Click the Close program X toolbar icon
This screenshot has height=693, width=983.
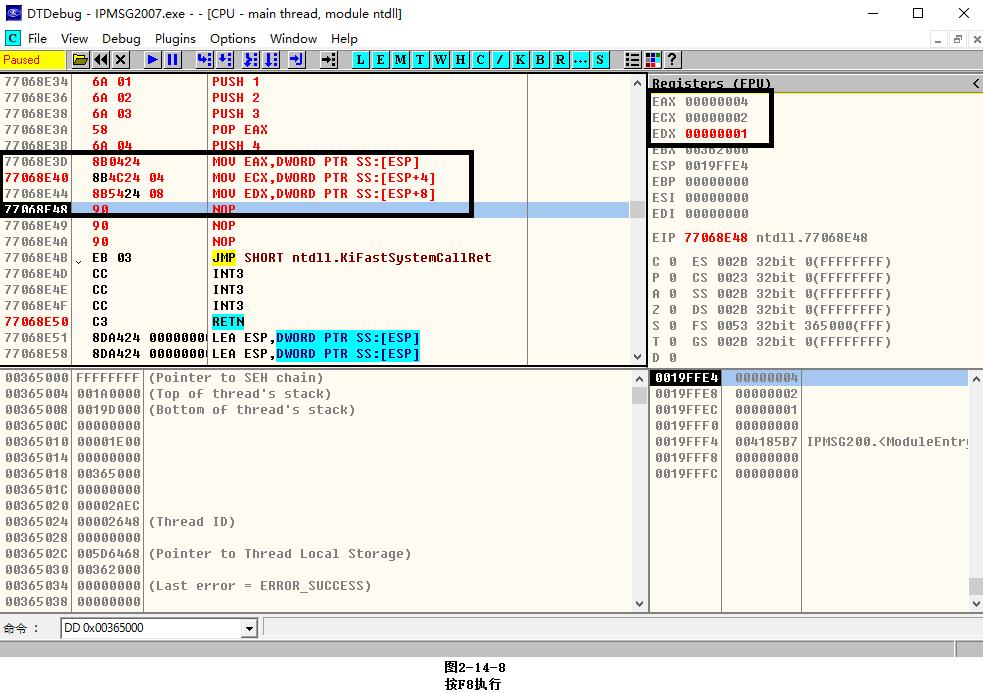(120, 60)
